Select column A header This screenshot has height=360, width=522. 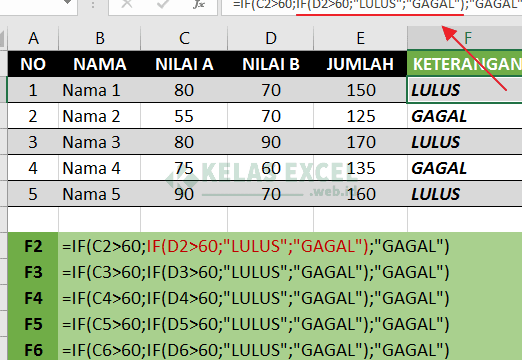(33, 38)
